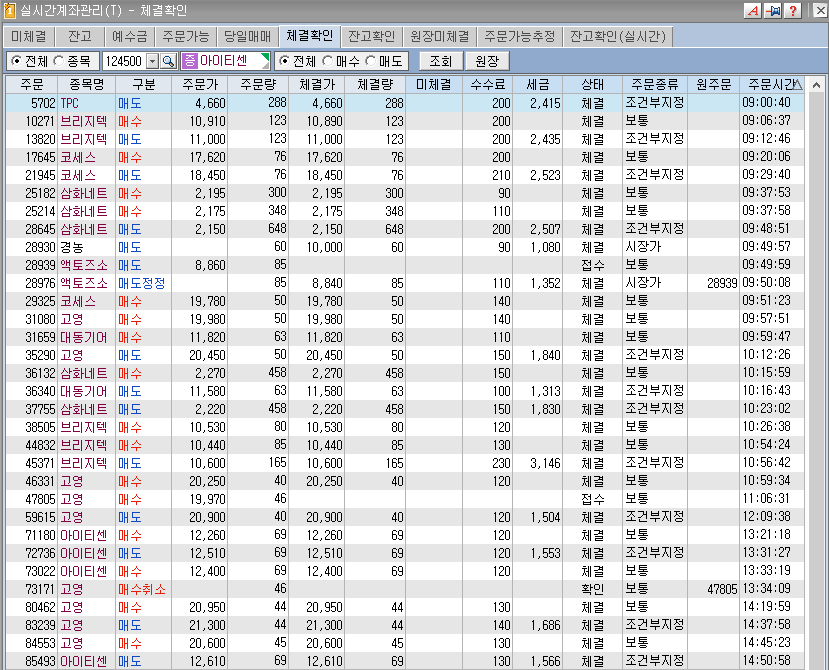This screenshot has width=829, height=670.
Task: Click the 조회 button
Action: pos(441,61)
